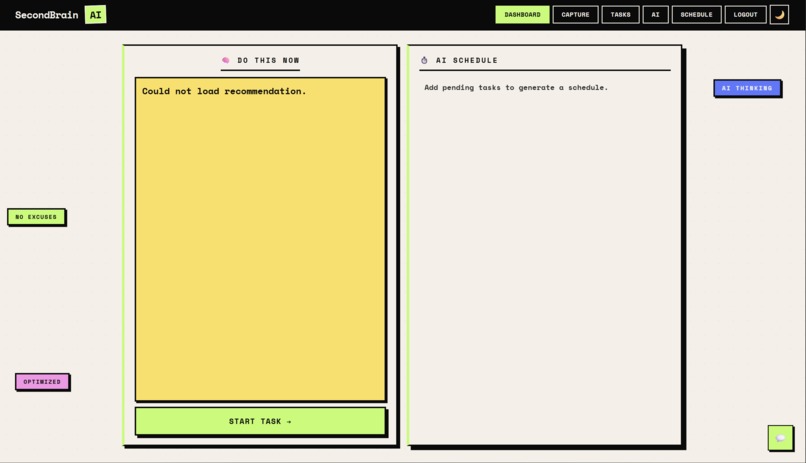The width and height of the screenshot is (806, 463).
Task: Click the AI Schedule heading
Action: 467,60
